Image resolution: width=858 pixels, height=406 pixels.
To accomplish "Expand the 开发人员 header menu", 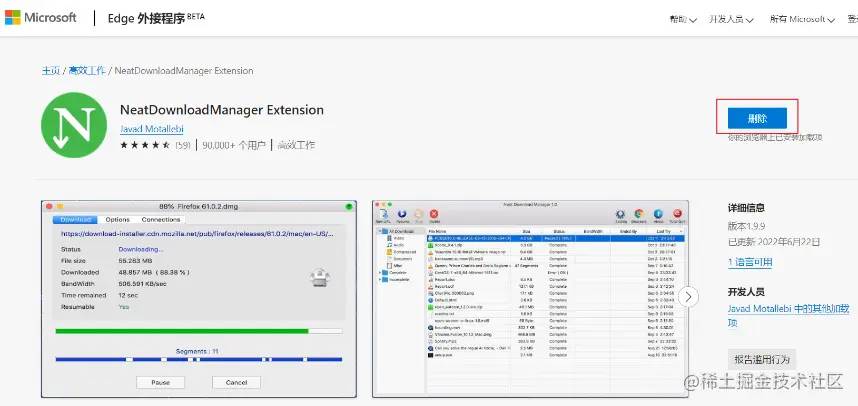I will click(732, 19).
